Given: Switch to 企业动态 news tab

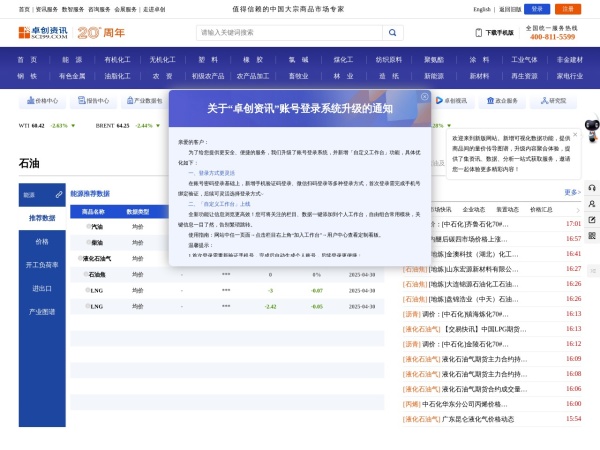Looking at the screenshot, I should 474,210.
